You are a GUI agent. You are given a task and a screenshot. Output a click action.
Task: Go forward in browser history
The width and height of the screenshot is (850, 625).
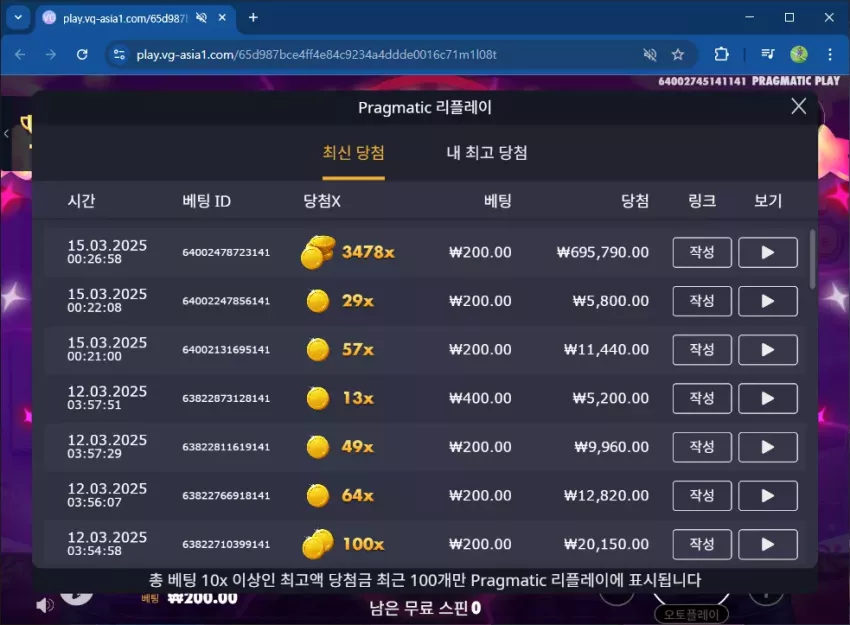(x=50, y=54)
